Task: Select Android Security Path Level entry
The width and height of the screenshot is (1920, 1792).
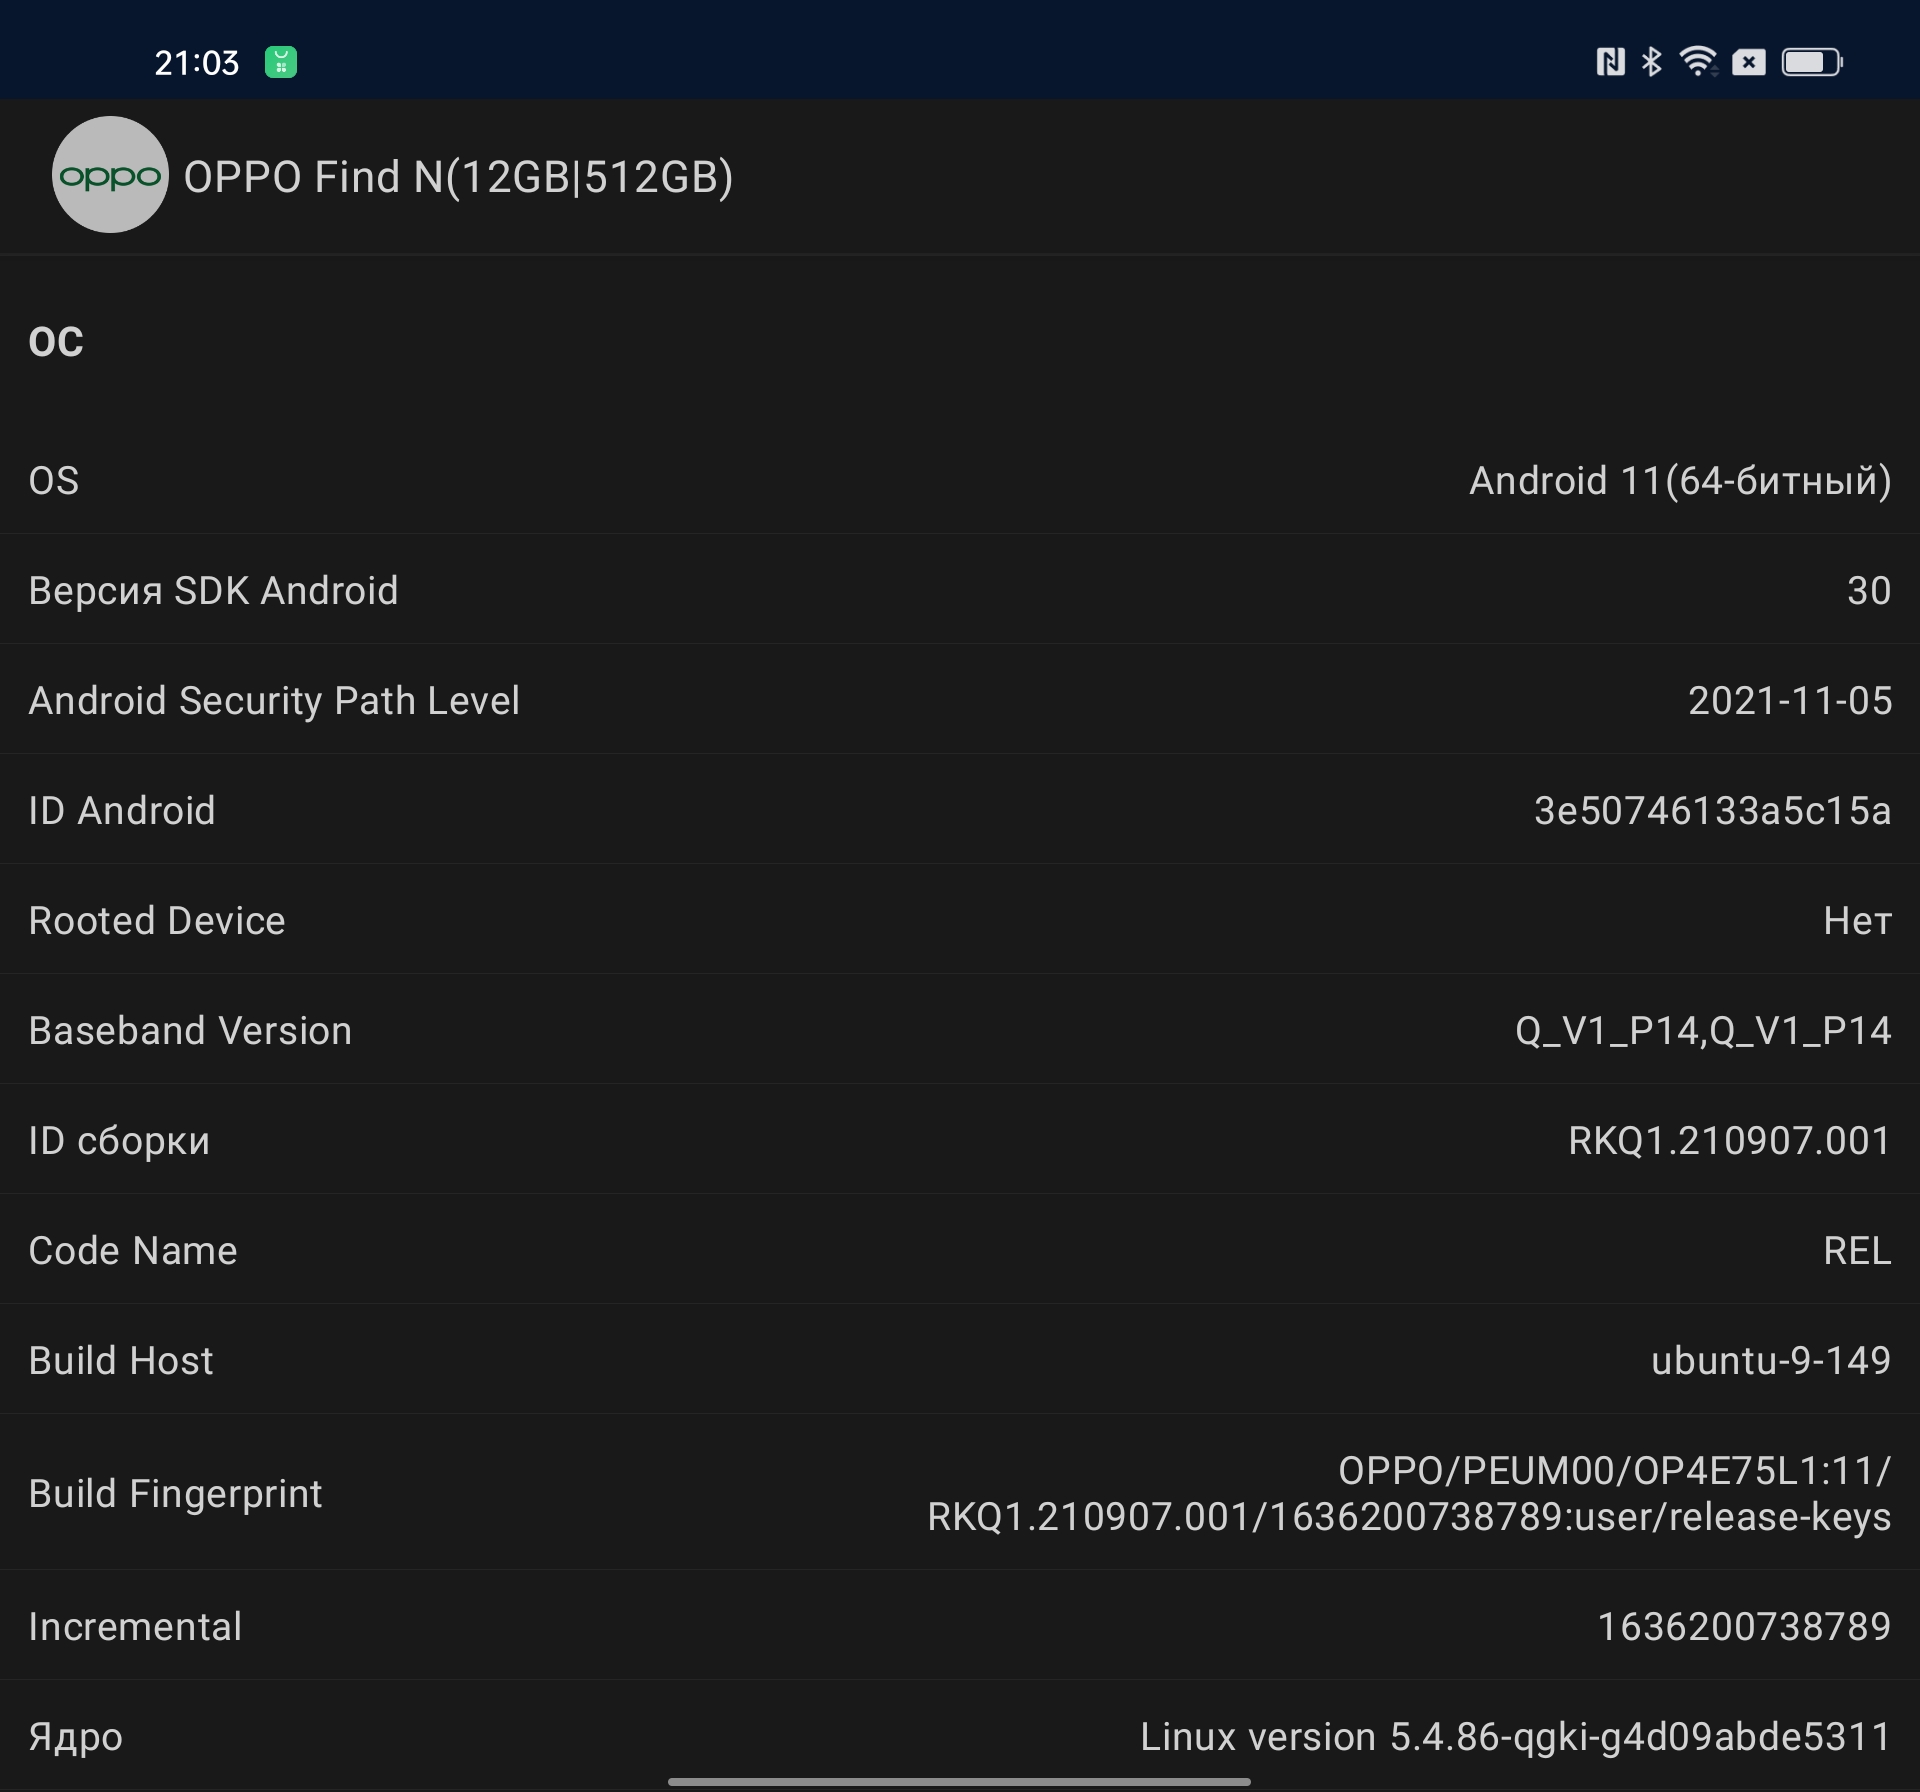Action: [x=960, y=701]
